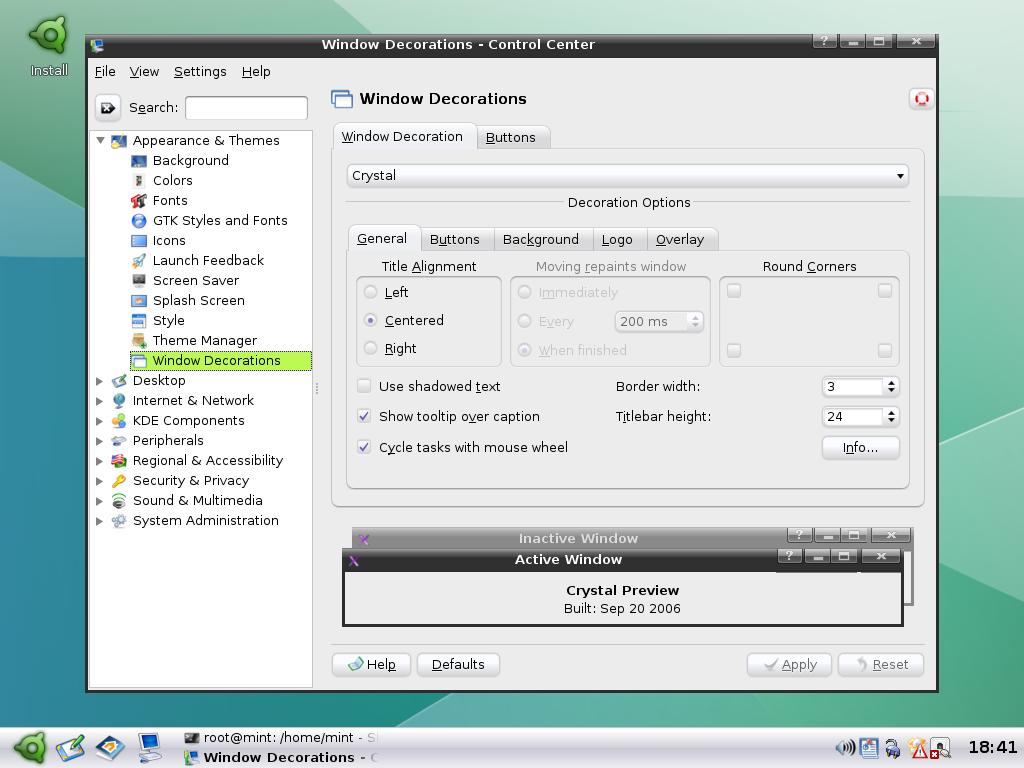1024x768 pixels.
Task: Click the Help button at bottom
Action: [x=371, y=665]
